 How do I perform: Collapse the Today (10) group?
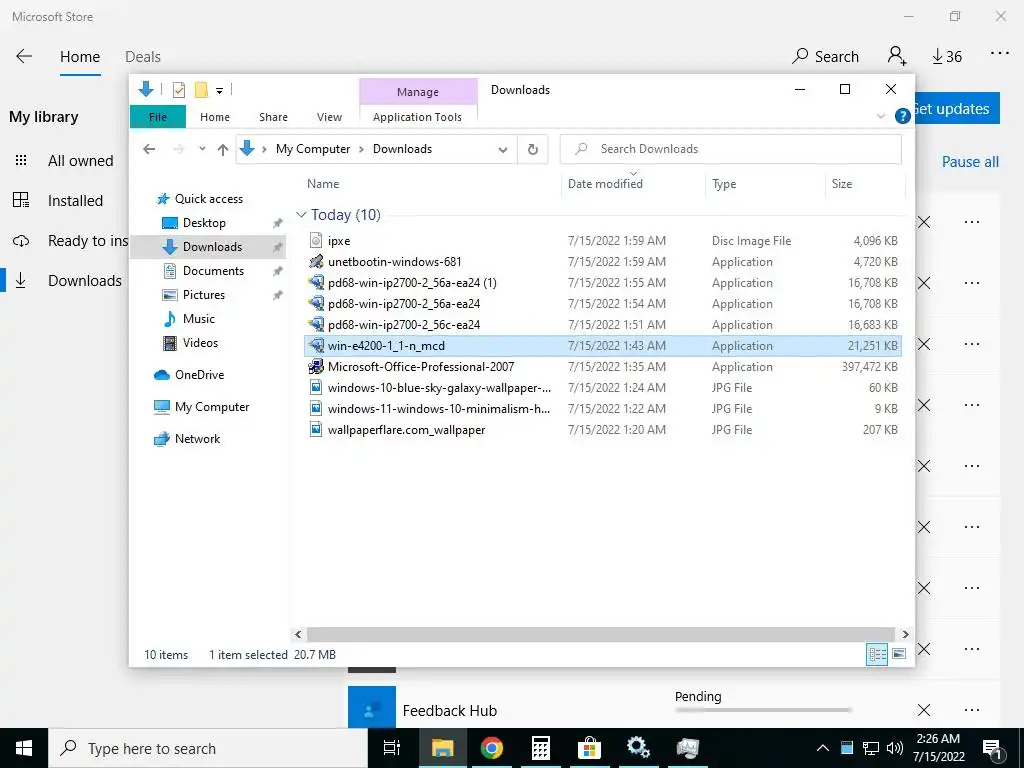click(301, 215)
